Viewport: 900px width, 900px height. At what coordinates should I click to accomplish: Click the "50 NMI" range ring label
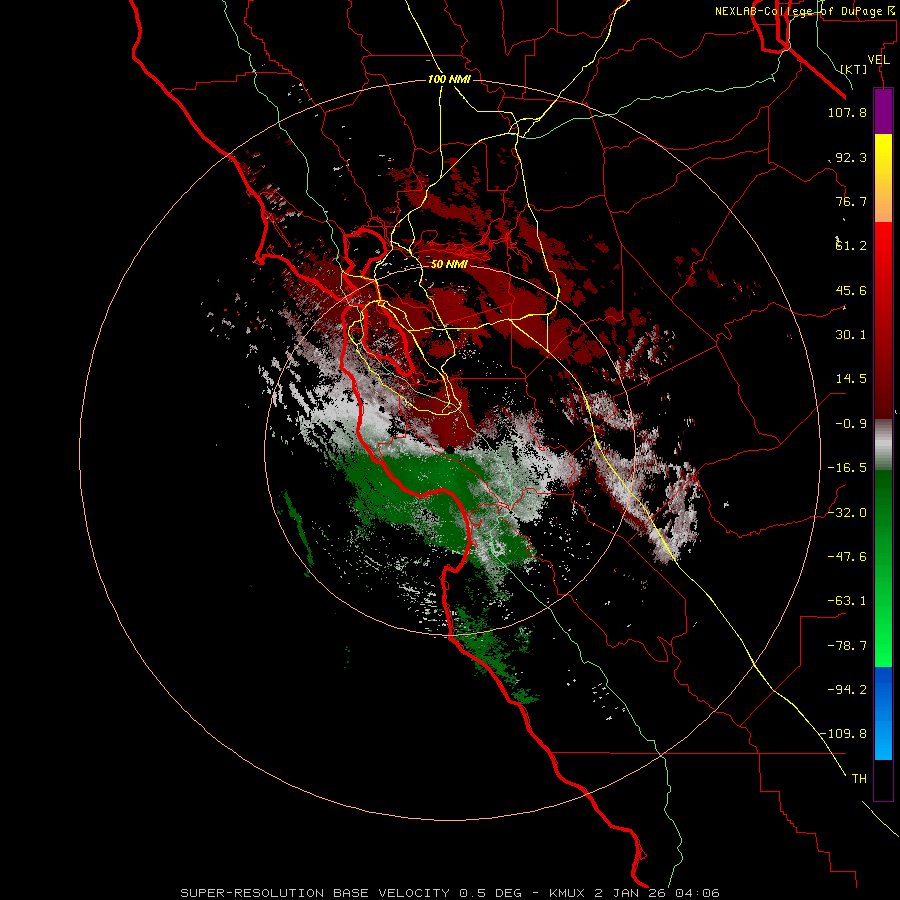tap(449, 264)
